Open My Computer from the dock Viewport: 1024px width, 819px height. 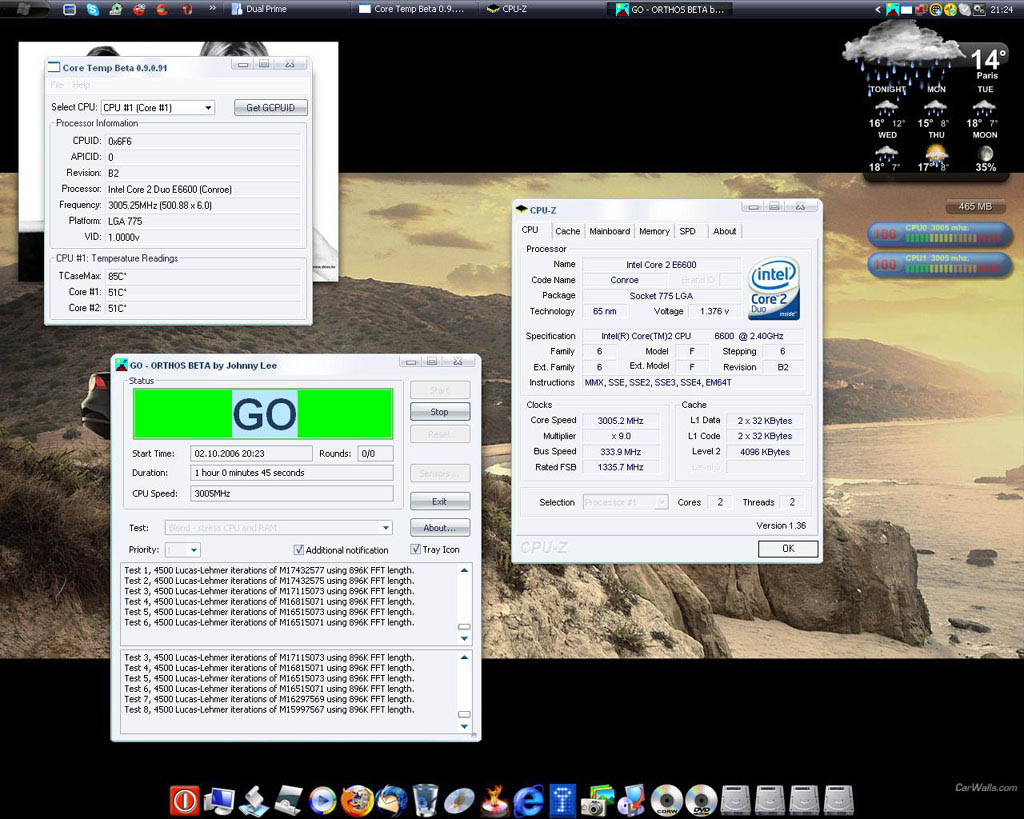pyautogui.click(x=219, y=800)
